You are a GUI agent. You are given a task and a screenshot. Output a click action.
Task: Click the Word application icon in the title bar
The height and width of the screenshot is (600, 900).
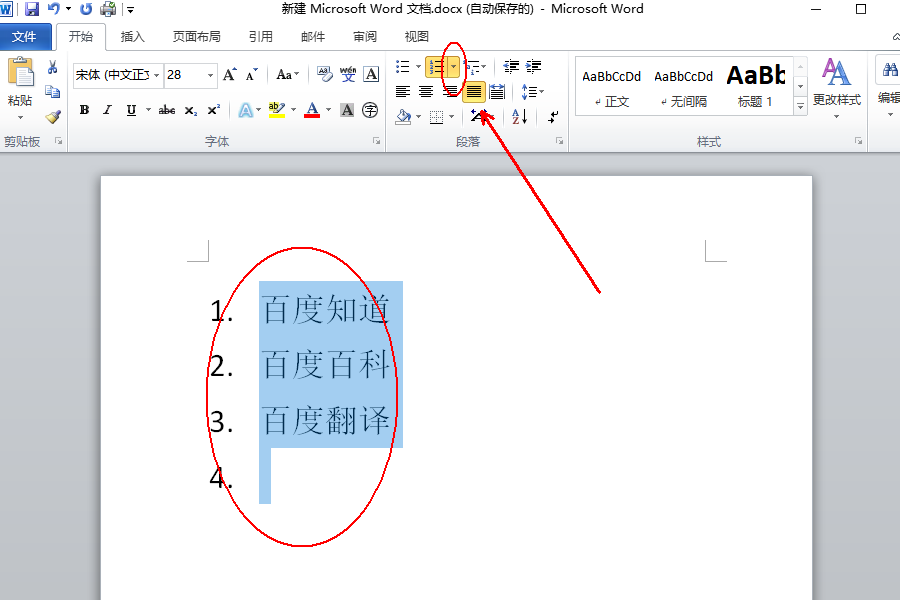pyautogui.click(x=6, y=9)
